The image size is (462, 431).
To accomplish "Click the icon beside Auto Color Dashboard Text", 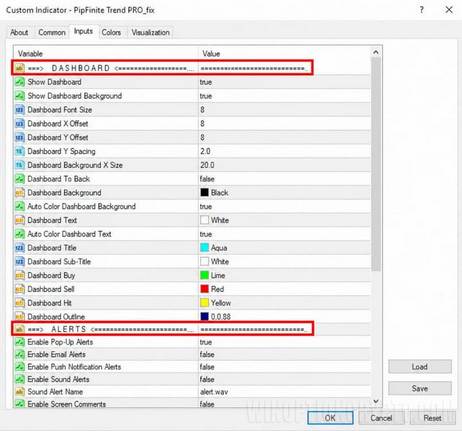I will point(20,234).
